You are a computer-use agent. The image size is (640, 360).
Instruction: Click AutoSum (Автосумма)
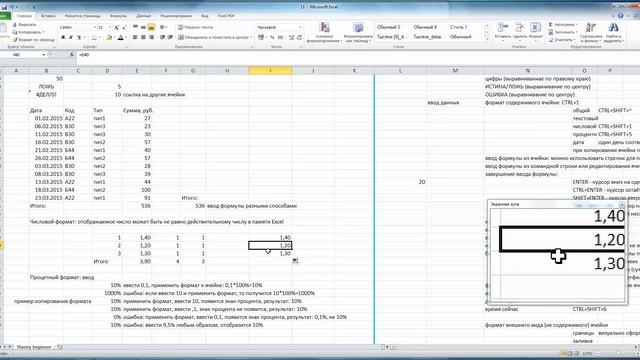point(562,24)
